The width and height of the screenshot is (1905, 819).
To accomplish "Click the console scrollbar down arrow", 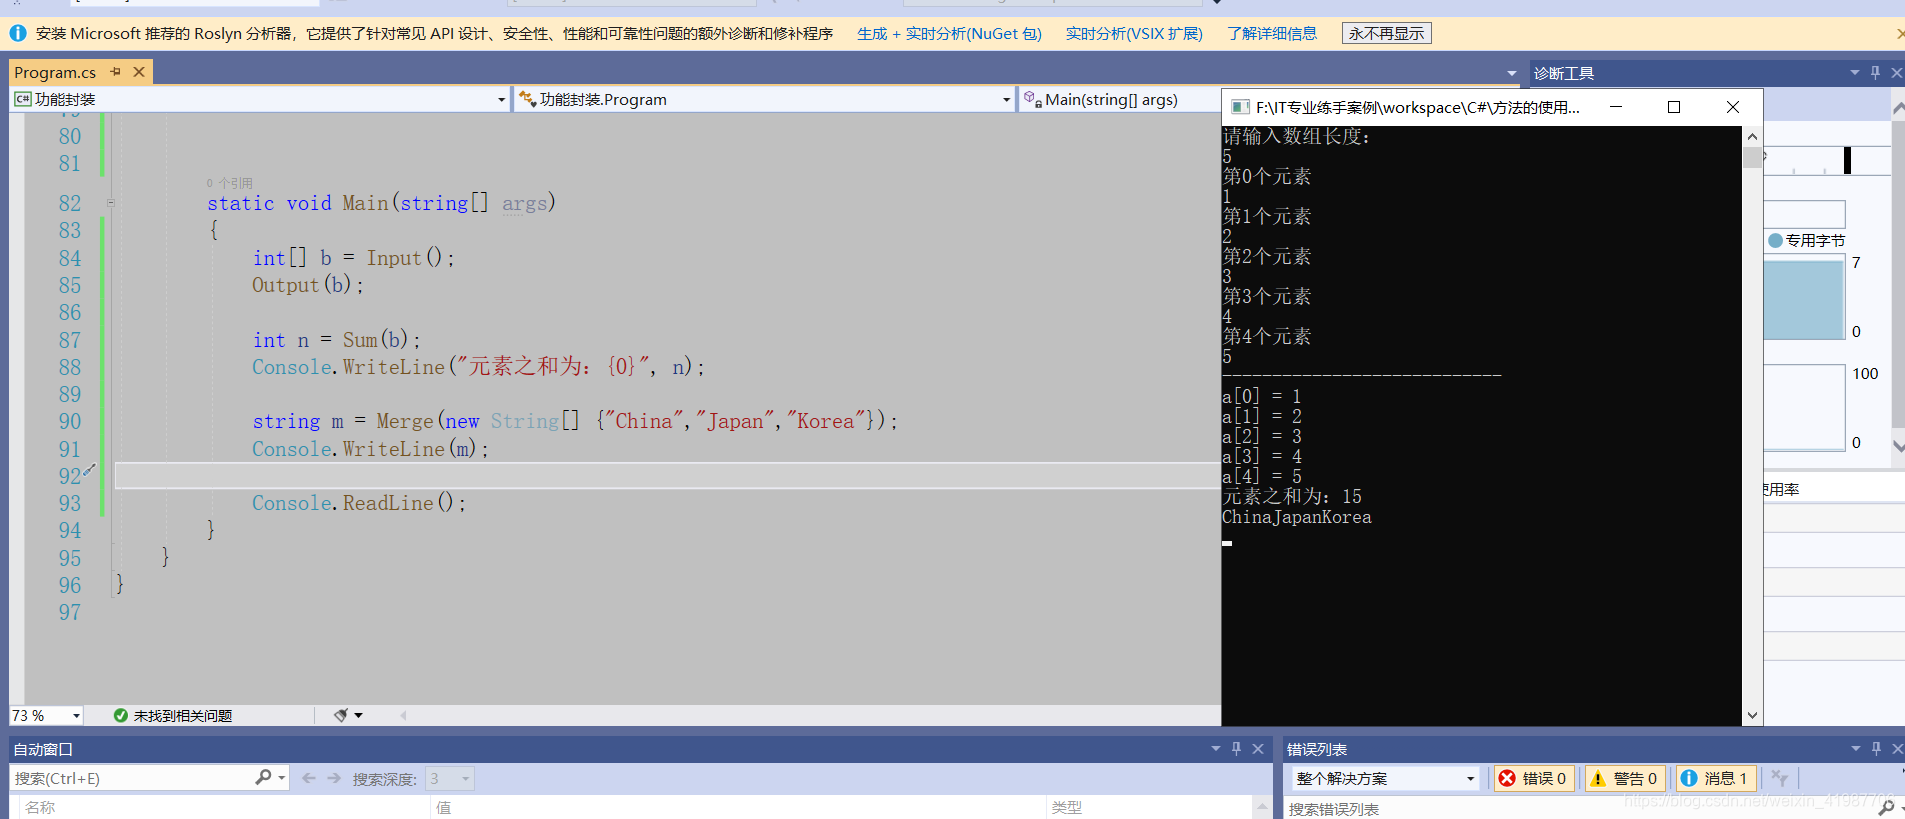I will click(1752, 716).
